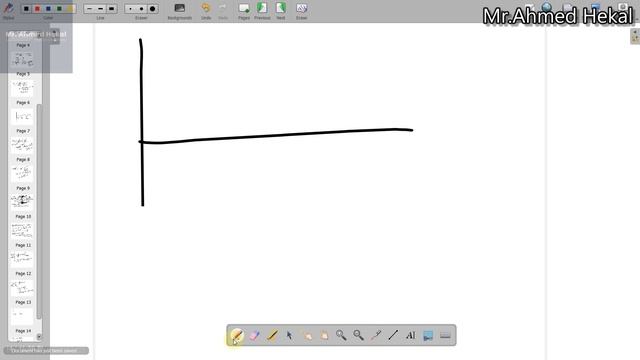Open Page 12 thumbnail
This screenshot has height=360, width=640.
click(22, 287)
